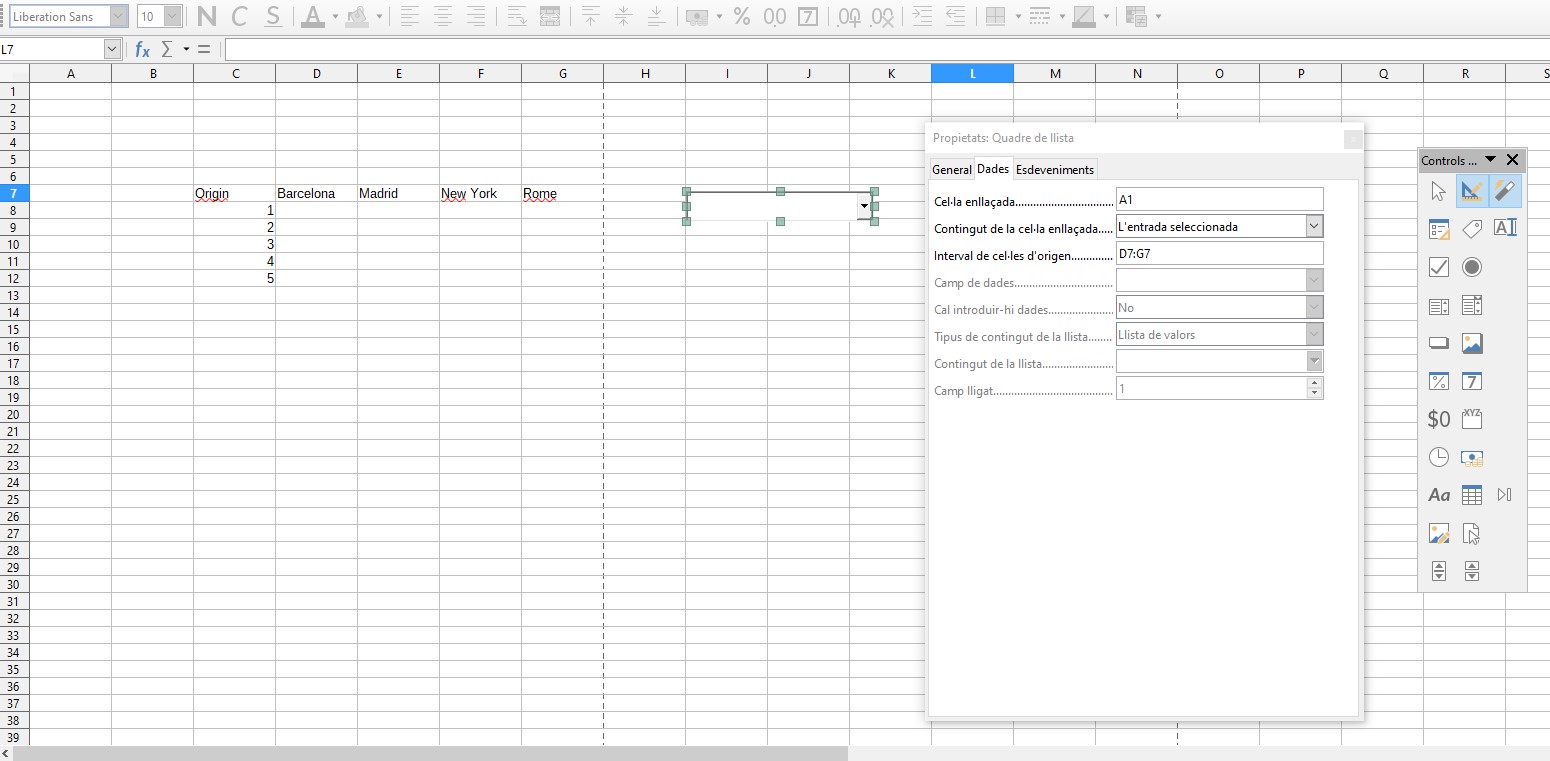The image size is (1550, 761).
Task: Add a decimal place
Action: (x=849, y=16)
